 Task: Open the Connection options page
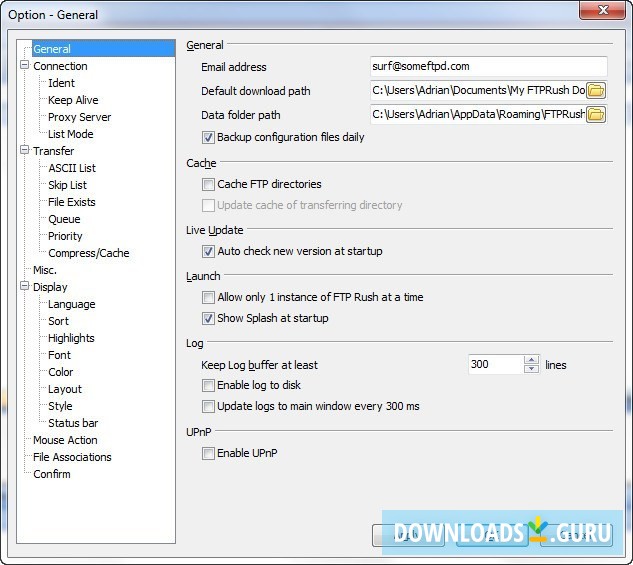coord(60,66)
